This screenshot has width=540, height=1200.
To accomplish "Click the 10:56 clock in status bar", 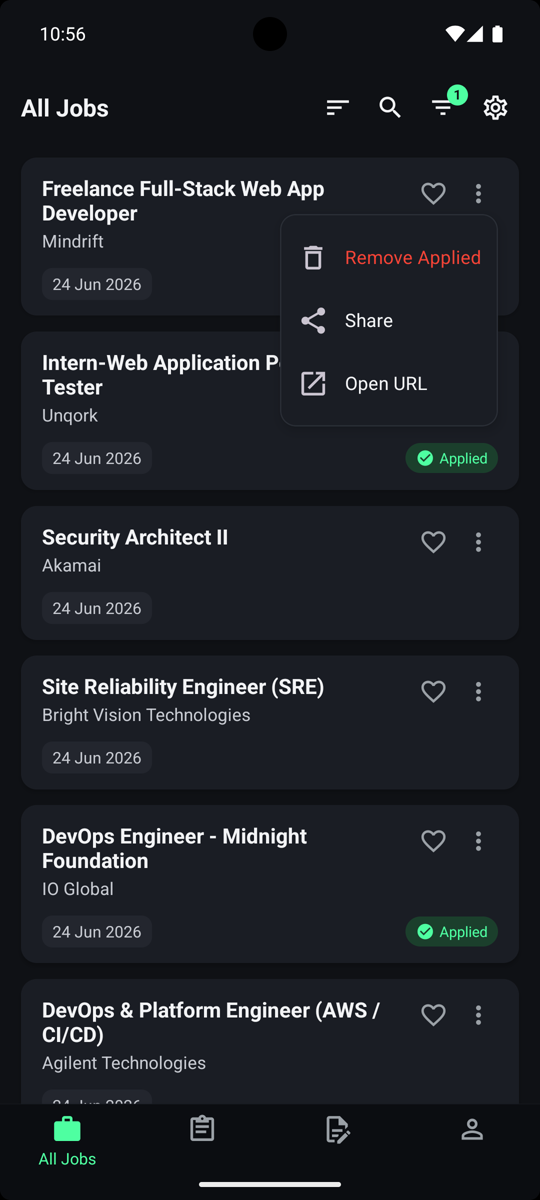I will [62, 34].
